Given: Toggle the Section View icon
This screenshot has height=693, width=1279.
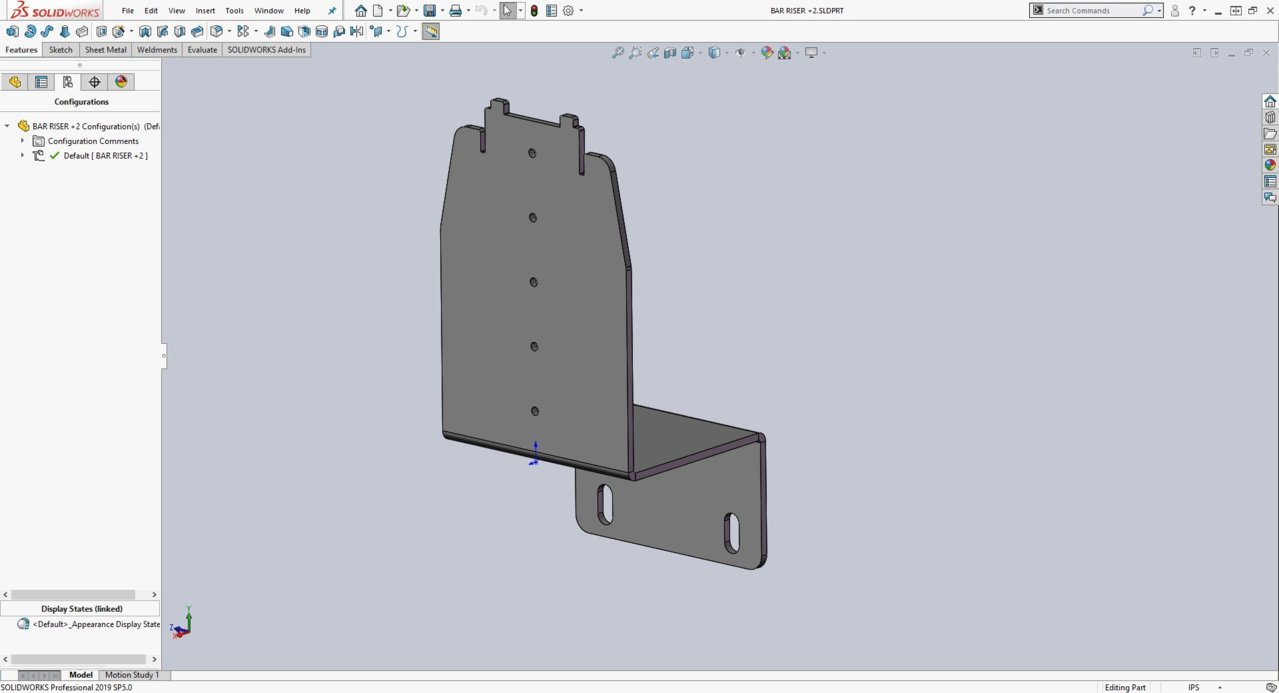Looking at the screenshot, I should coord(670,53).
